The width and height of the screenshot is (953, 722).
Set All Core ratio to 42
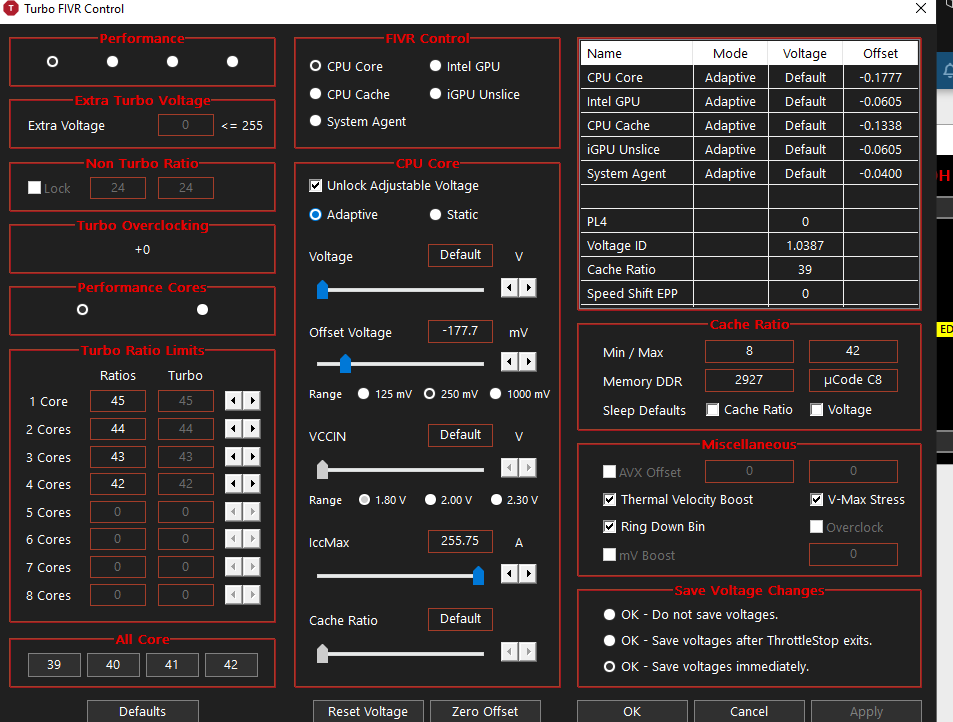(x=231, y=664)
